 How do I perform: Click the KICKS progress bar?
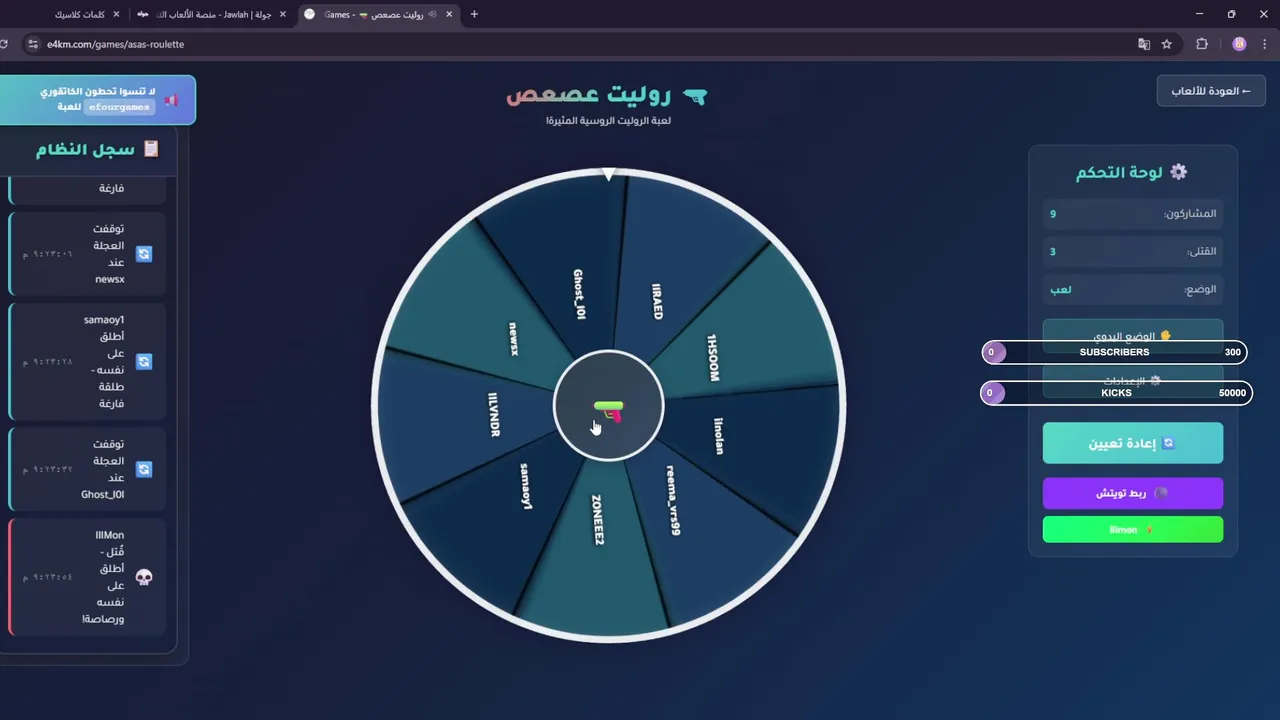[x=1116, y=393]
